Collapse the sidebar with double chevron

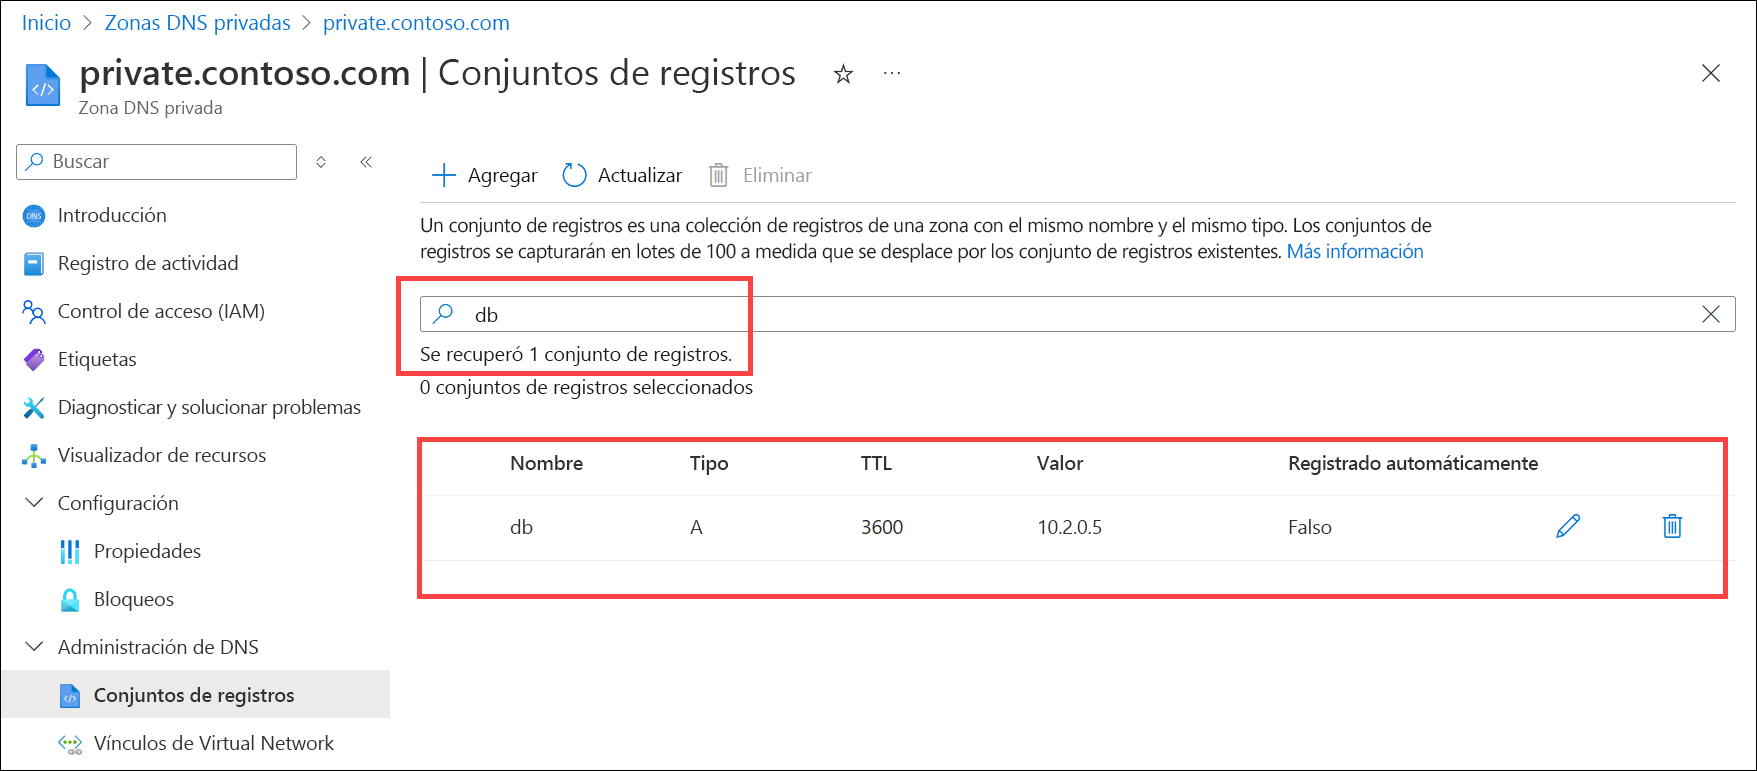366,162
